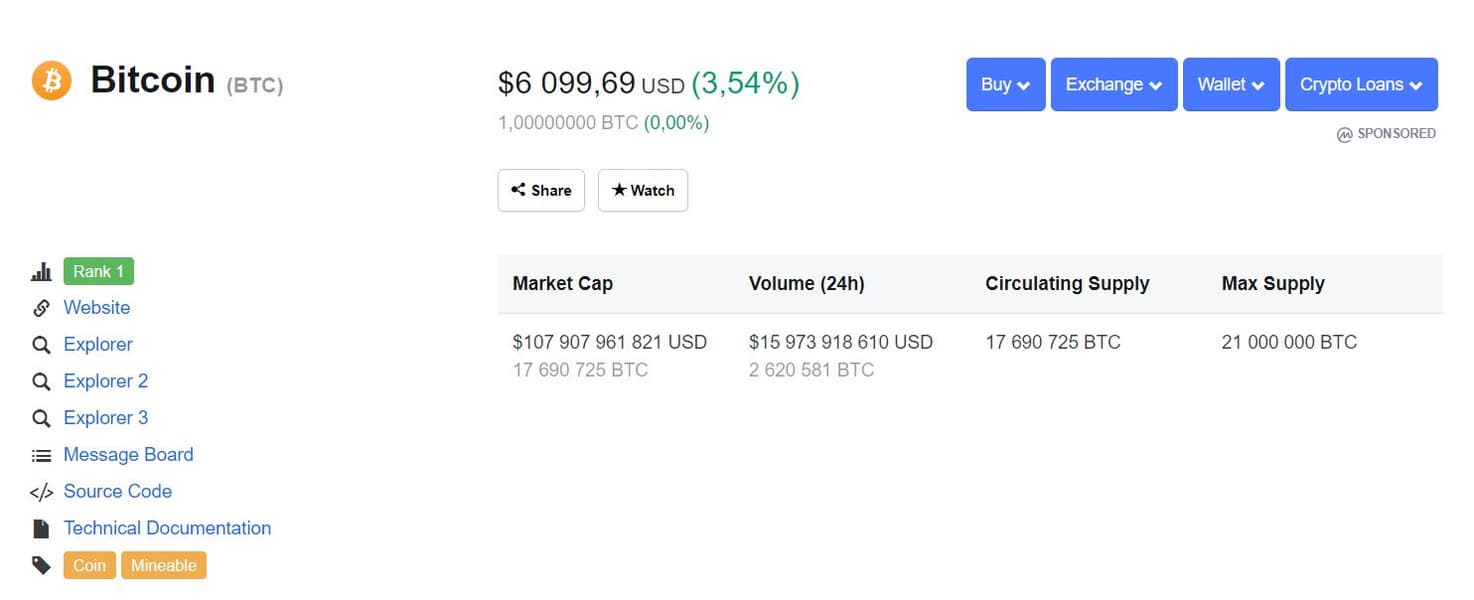
Task: Click the chain link icon beside Website
Action: coord(41,308)
